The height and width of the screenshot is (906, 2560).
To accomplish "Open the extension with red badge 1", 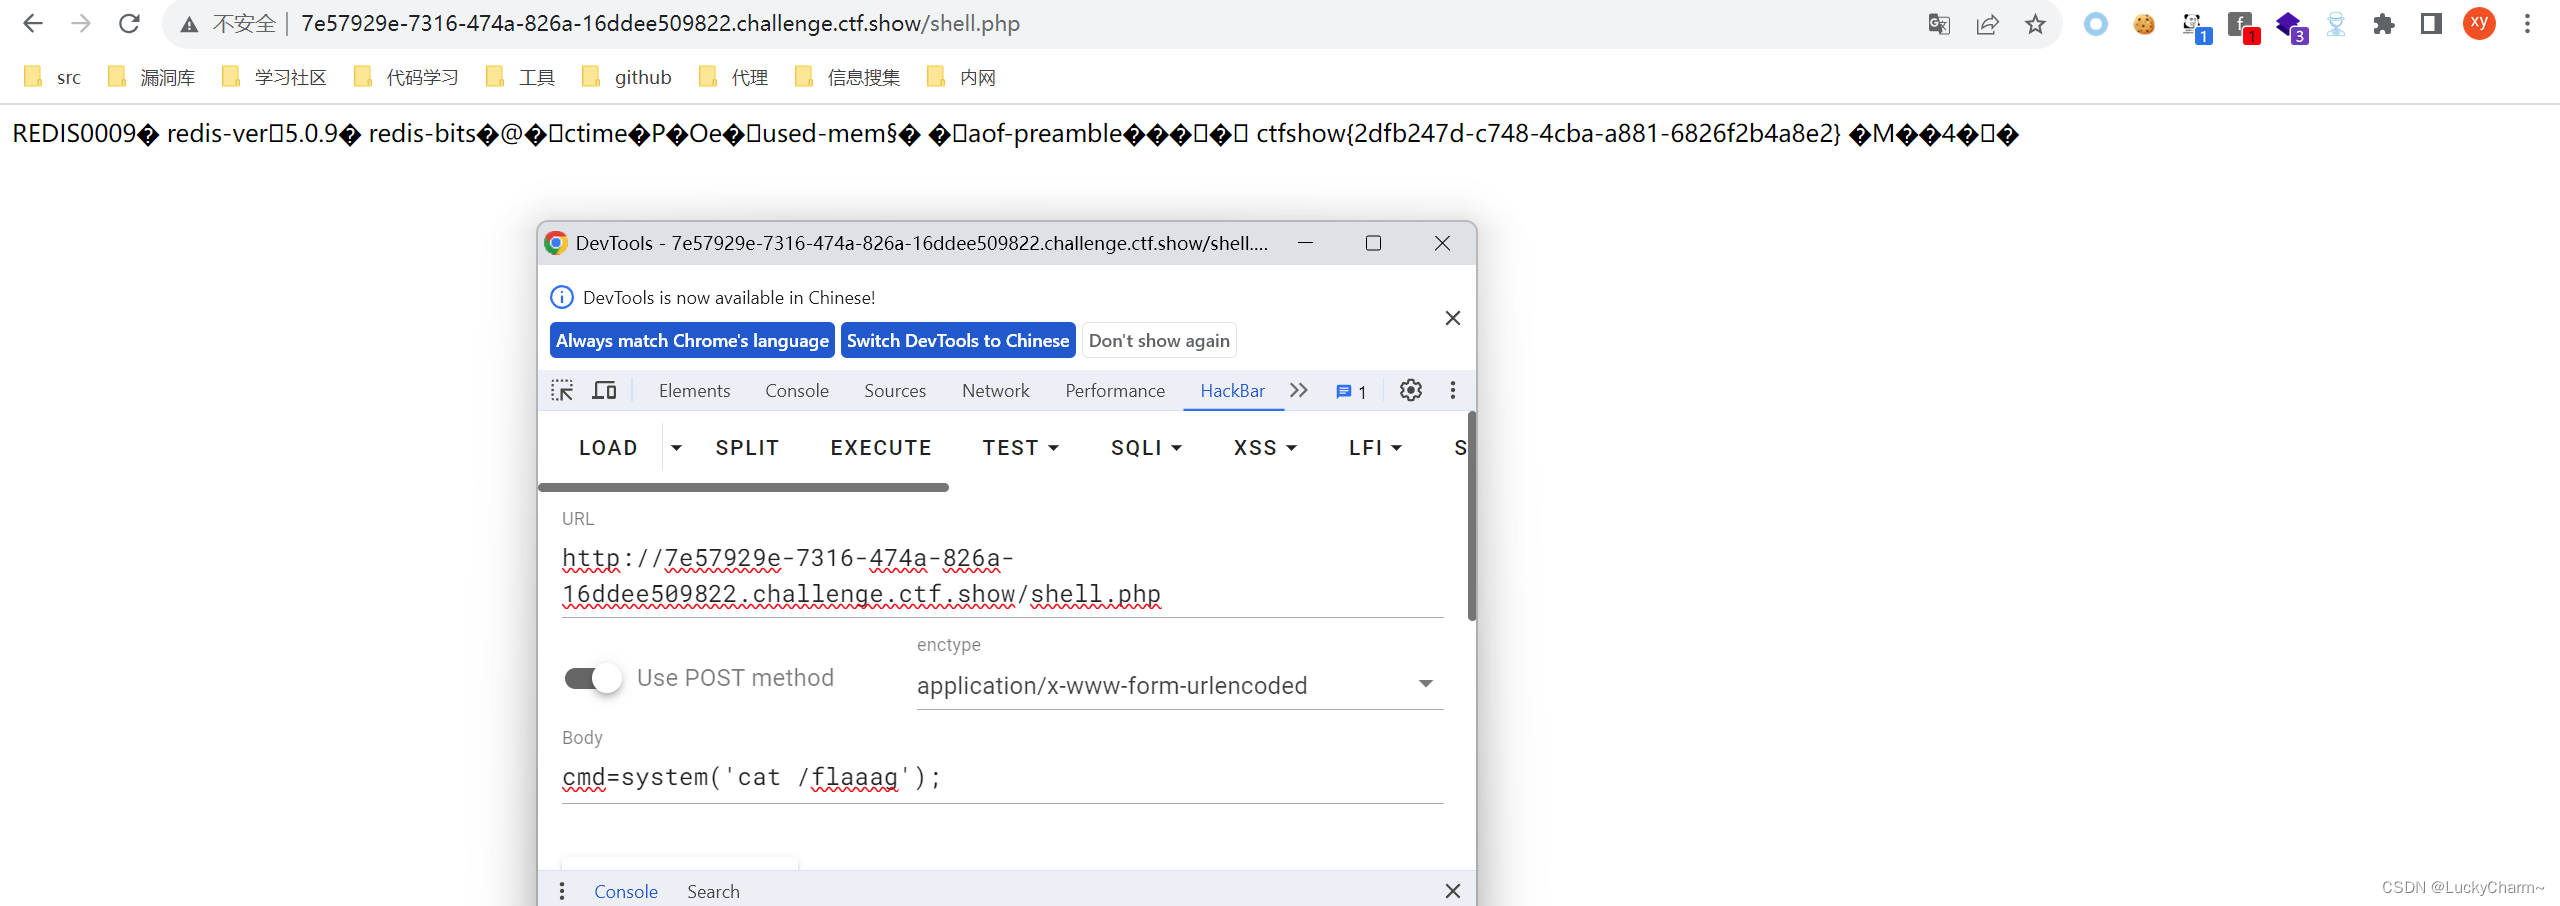I will [x=2243, y=27].
